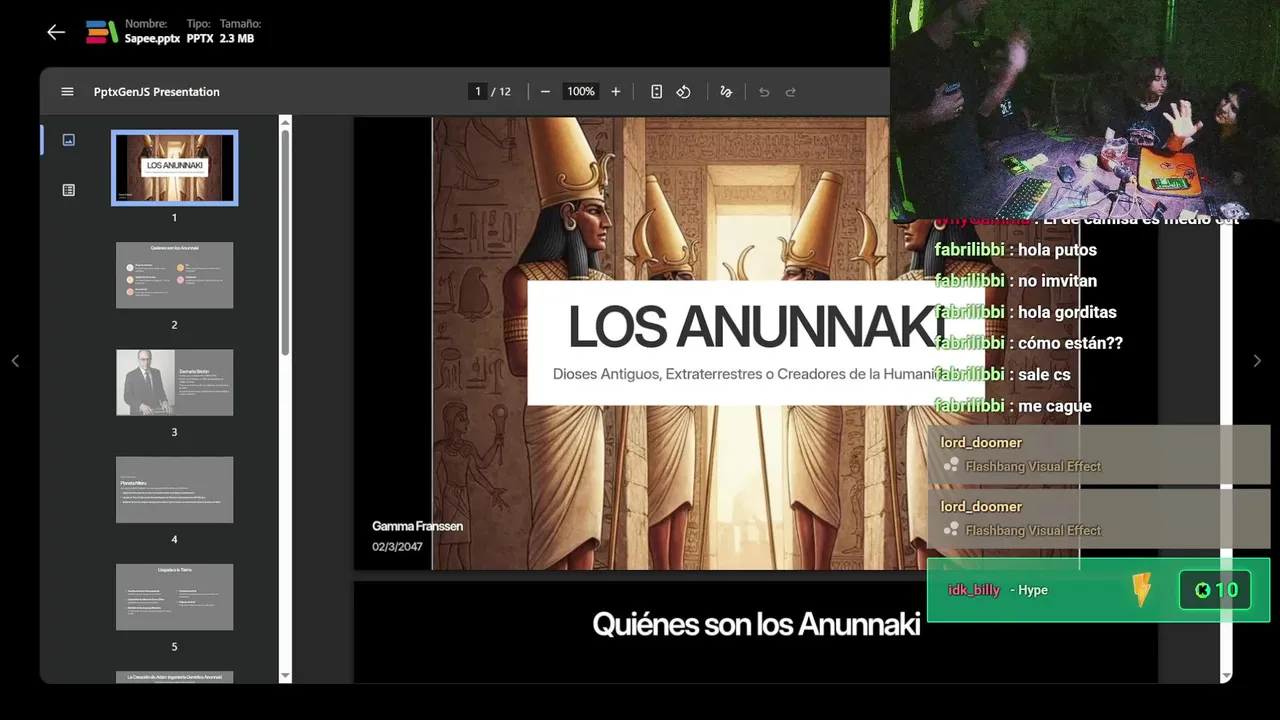
Task: Click chat message sale cs
Action: pos(1003,374)
